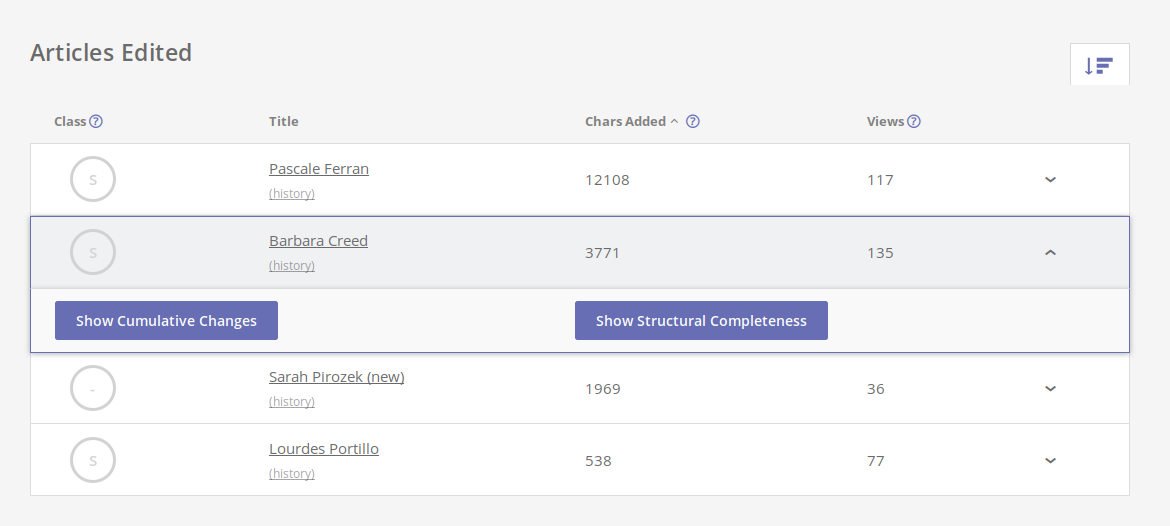Screen dimensions: 1170x526
Task: Click Barbara Creed's class S badge
Action: point(93,252)
